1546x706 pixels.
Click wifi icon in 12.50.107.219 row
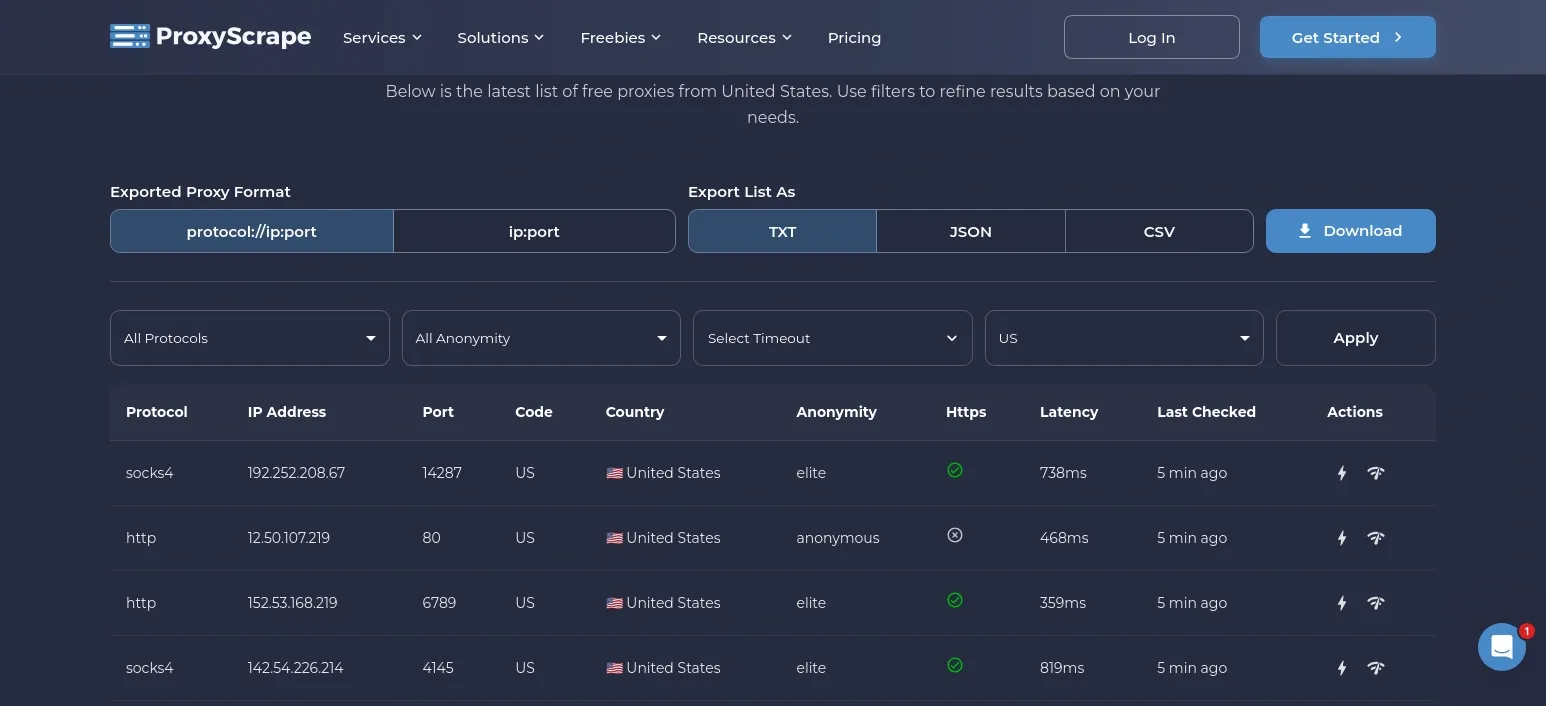1376,538
